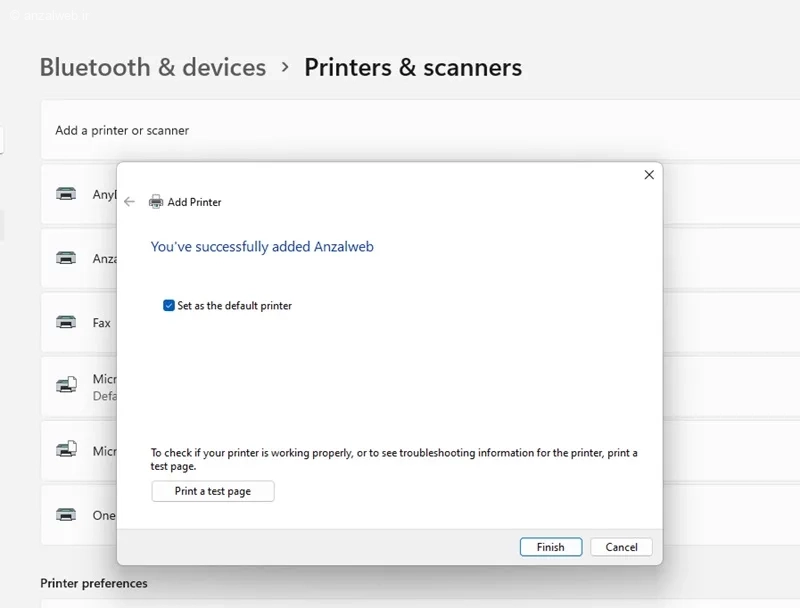800x608 pixels.
Task: Select the default Microsoft printer icon
Action: click(x=66, y=385)
